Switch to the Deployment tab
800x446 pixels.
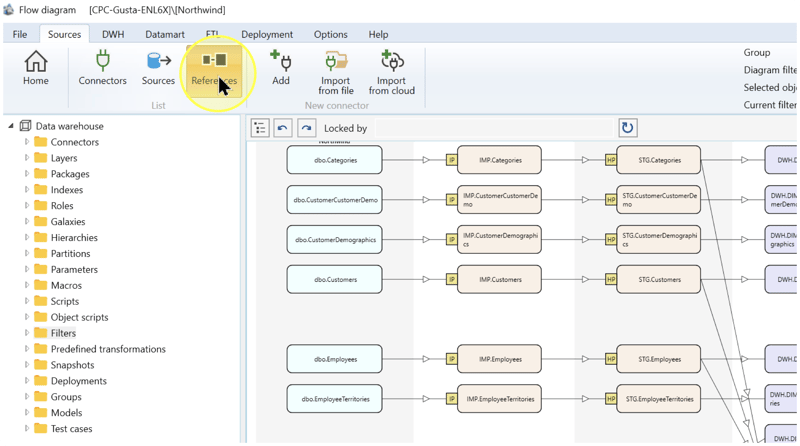(267, 34)
